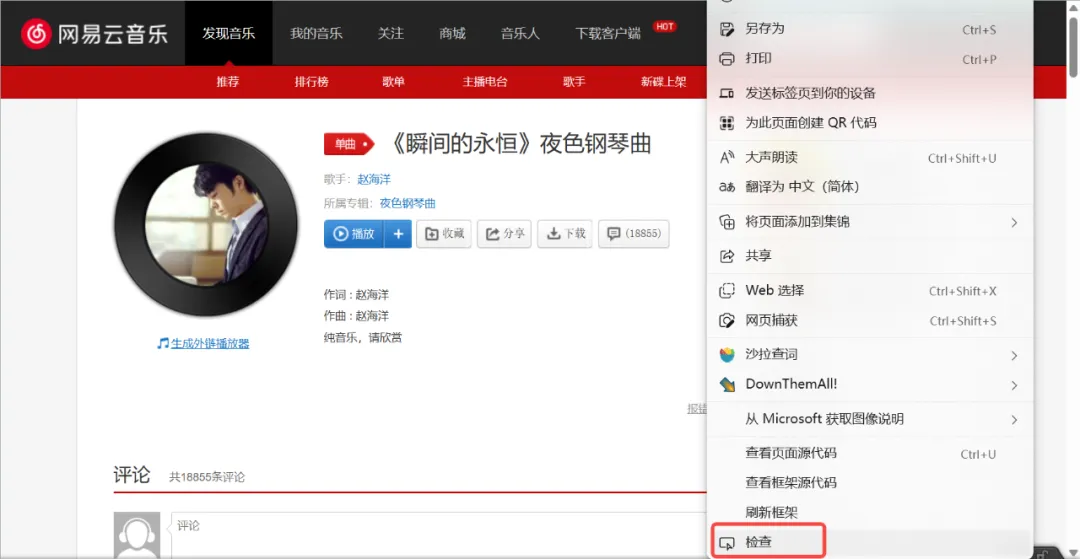Select 打印 from the context menu
This screenshot has height=559, width=1080.
coord(870,59)
